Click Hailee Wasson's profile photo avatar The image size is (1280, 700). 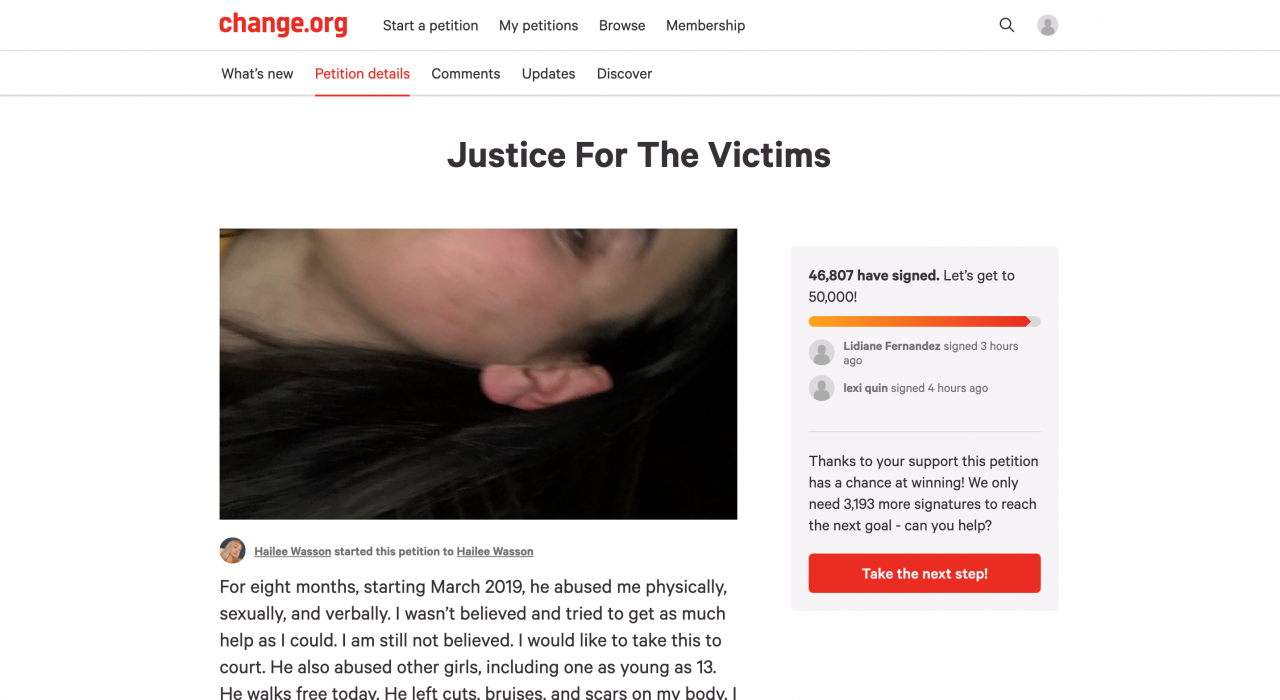233,551
